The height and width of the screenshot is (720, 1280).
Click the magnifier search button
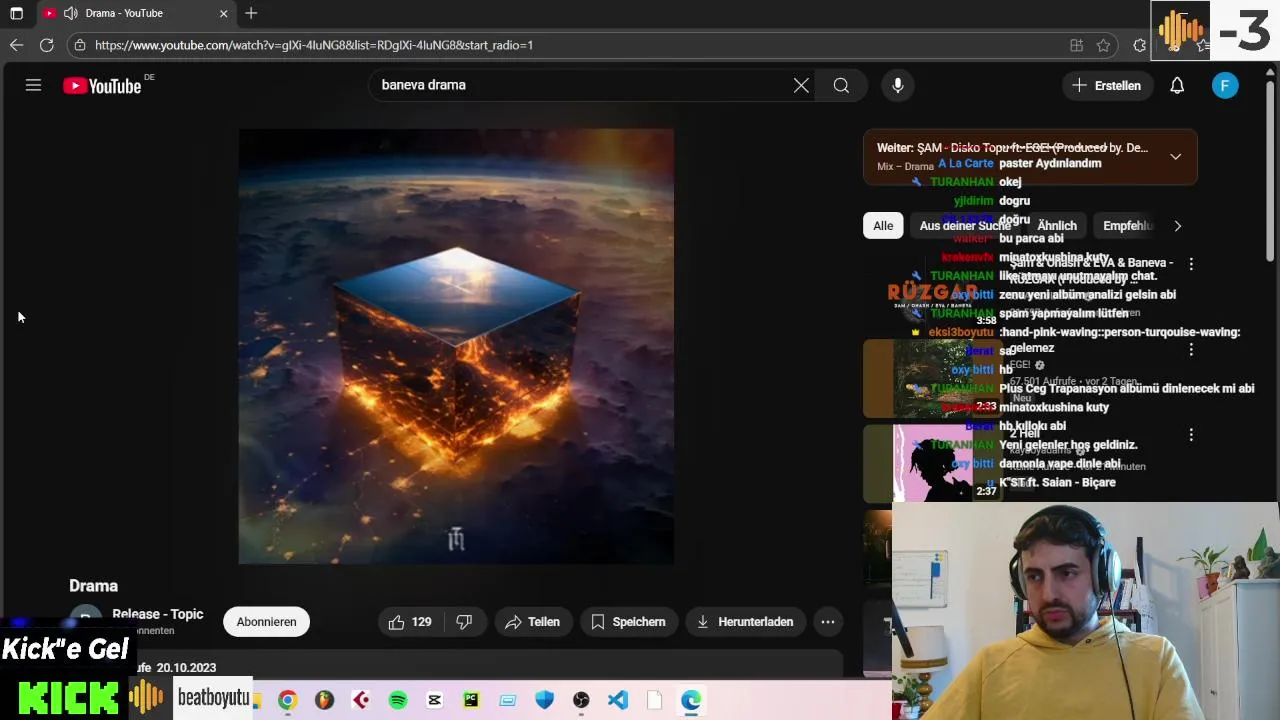point(841,86)
